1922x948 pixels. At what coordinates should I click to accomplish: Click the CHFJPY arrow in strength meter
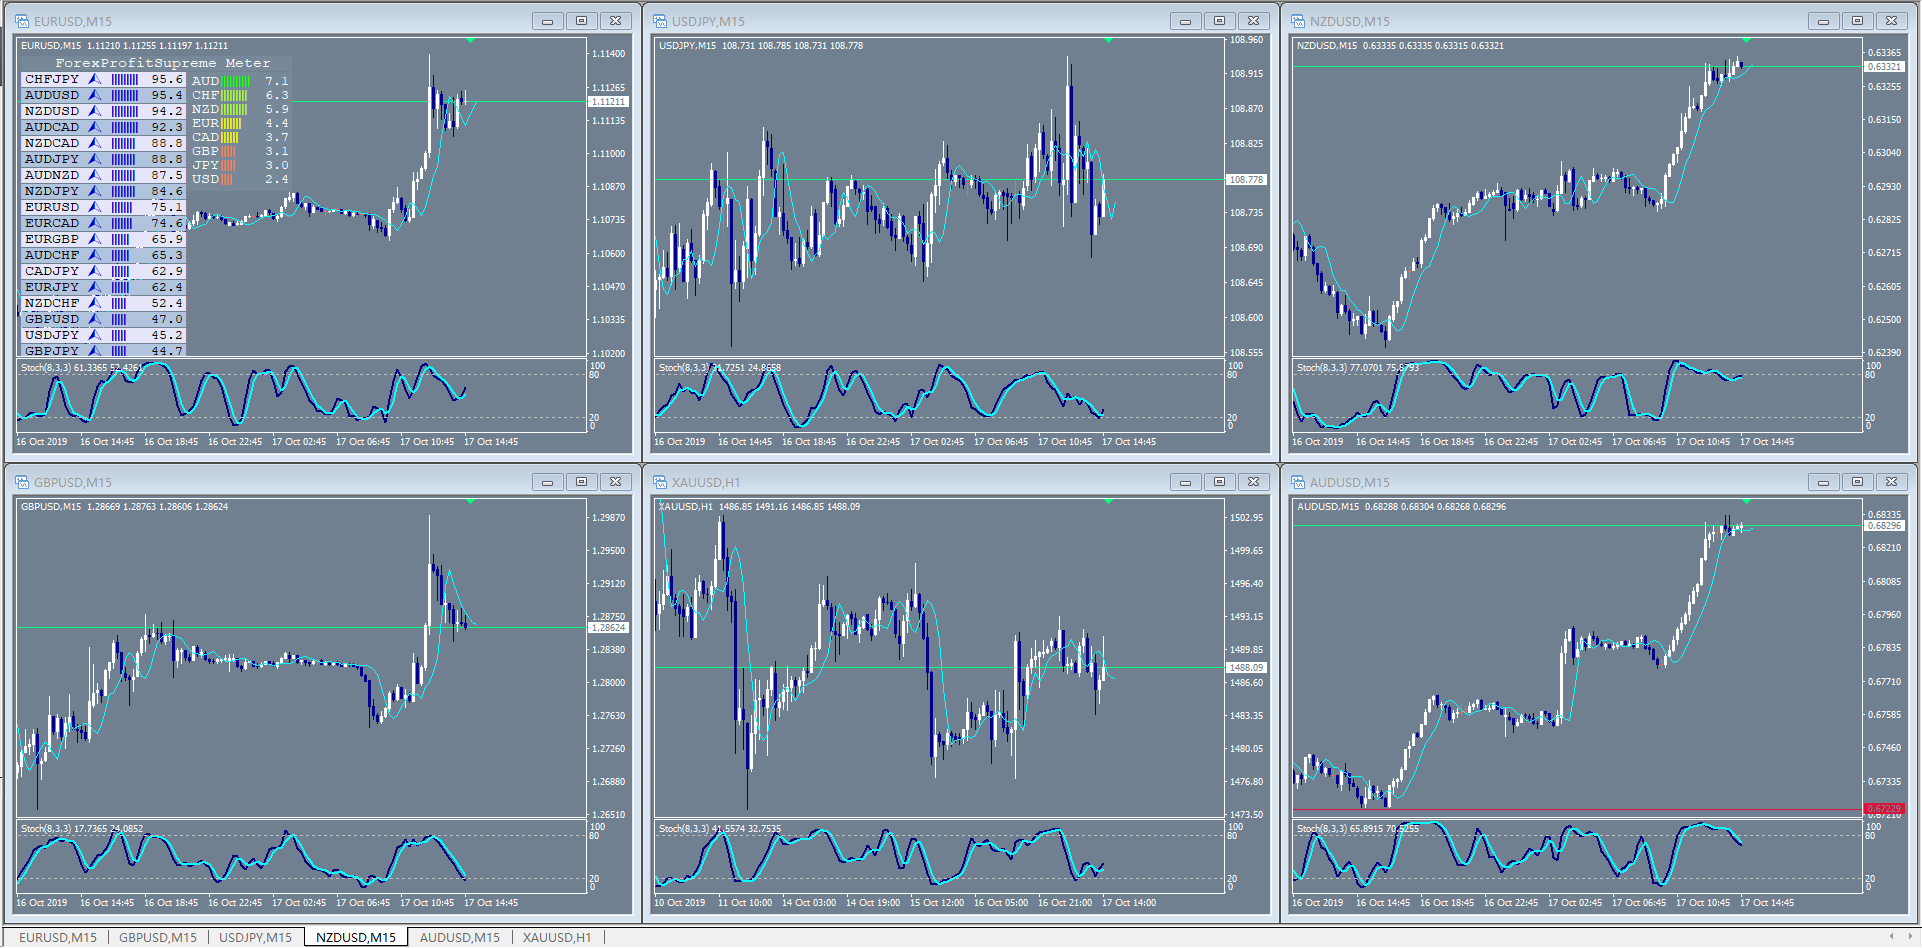[x=95, y=79]
